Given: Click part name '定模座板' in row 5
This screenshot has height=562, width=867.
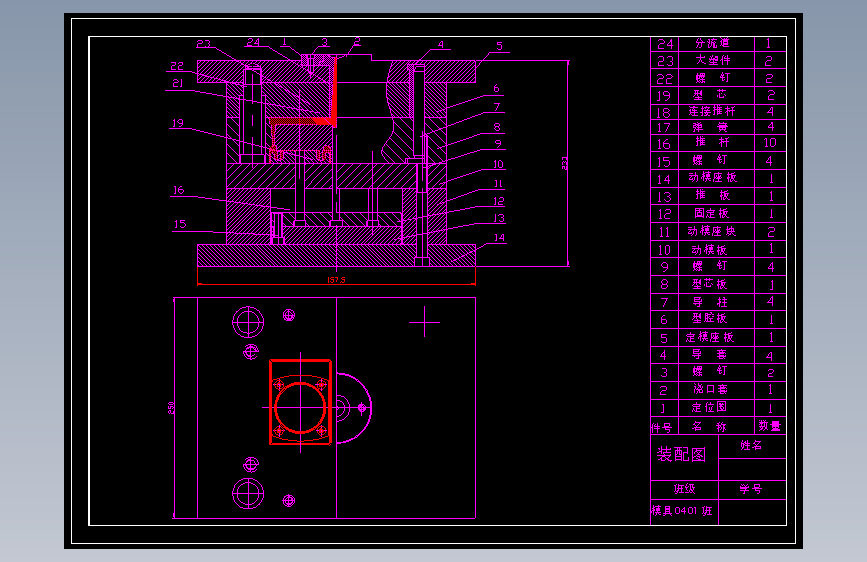Looking at the screenshot, I should pyautogui.click(x=710, y=337).
